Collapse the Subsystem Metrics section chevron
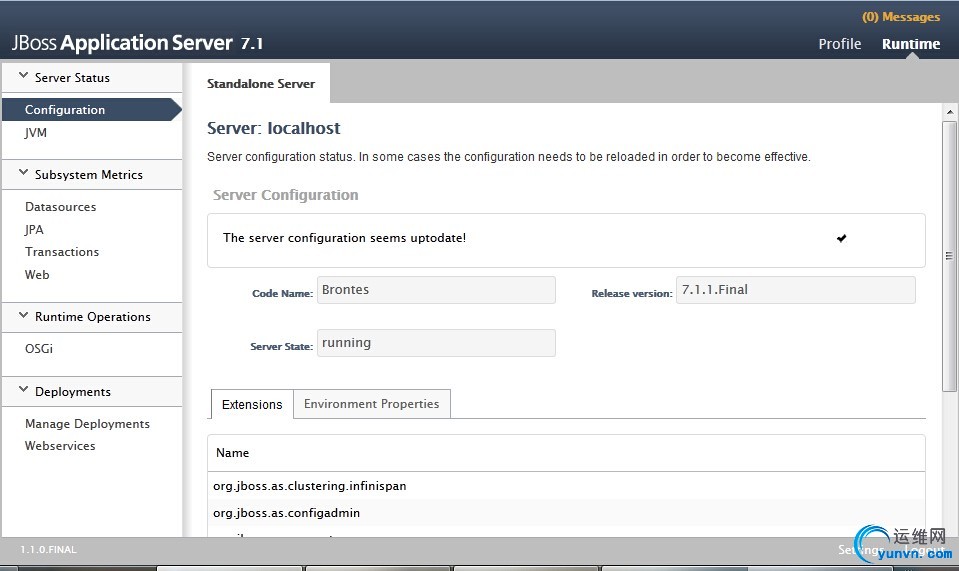Image resolution: width=959 pixels, height=571 pixels. [23, 172]
